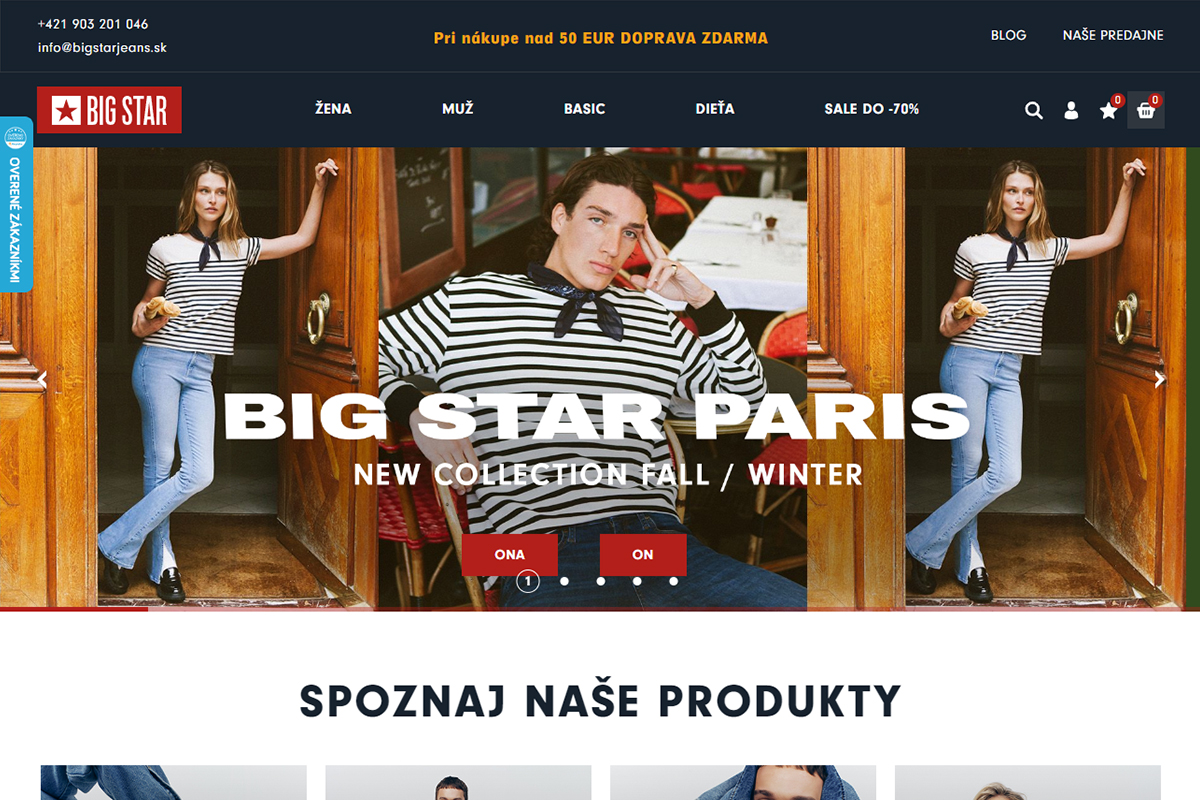Open the Overené zákazníkmi side badge
Screen dimensions: 1200x800
(x=15, y=204)
